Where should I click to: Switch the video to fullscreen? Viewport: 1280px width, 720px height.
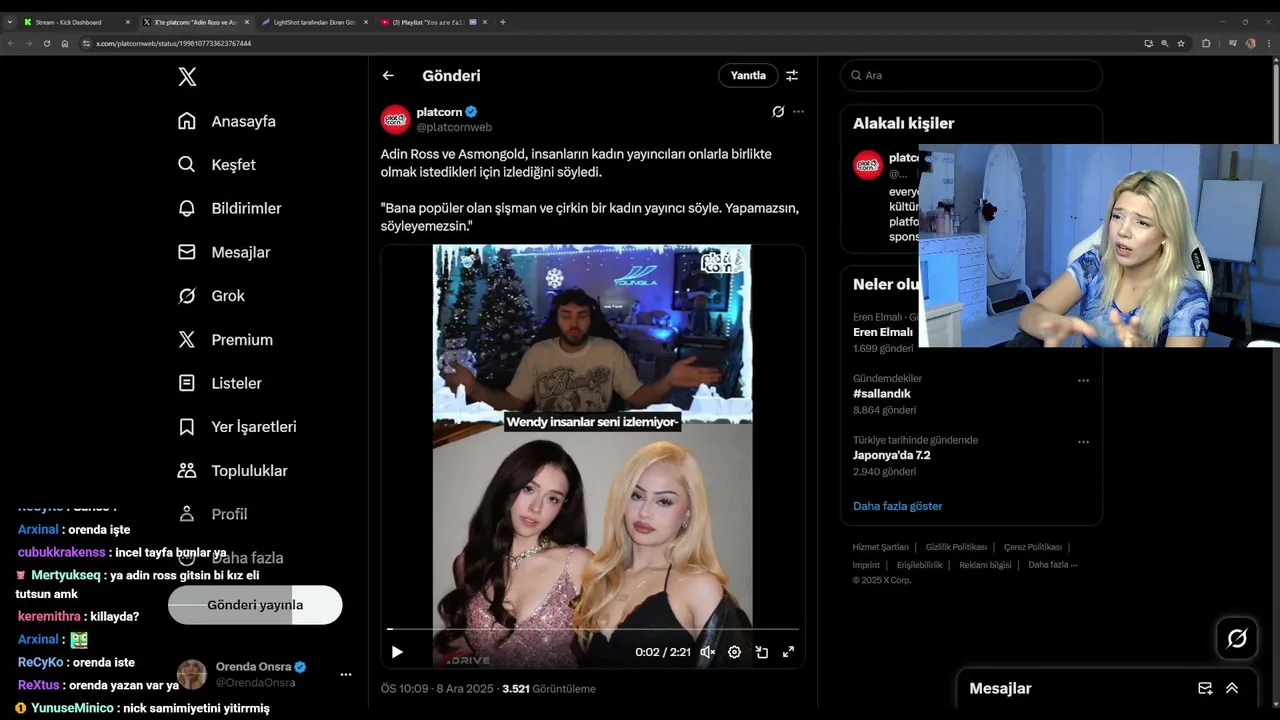tap(788, 652)
